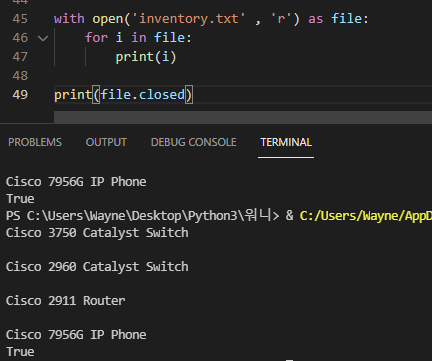Screen dimensions: 432x361
Task: Click the last 'Cisco 7956G IP Phone' line
Action: tap(76, 335)
